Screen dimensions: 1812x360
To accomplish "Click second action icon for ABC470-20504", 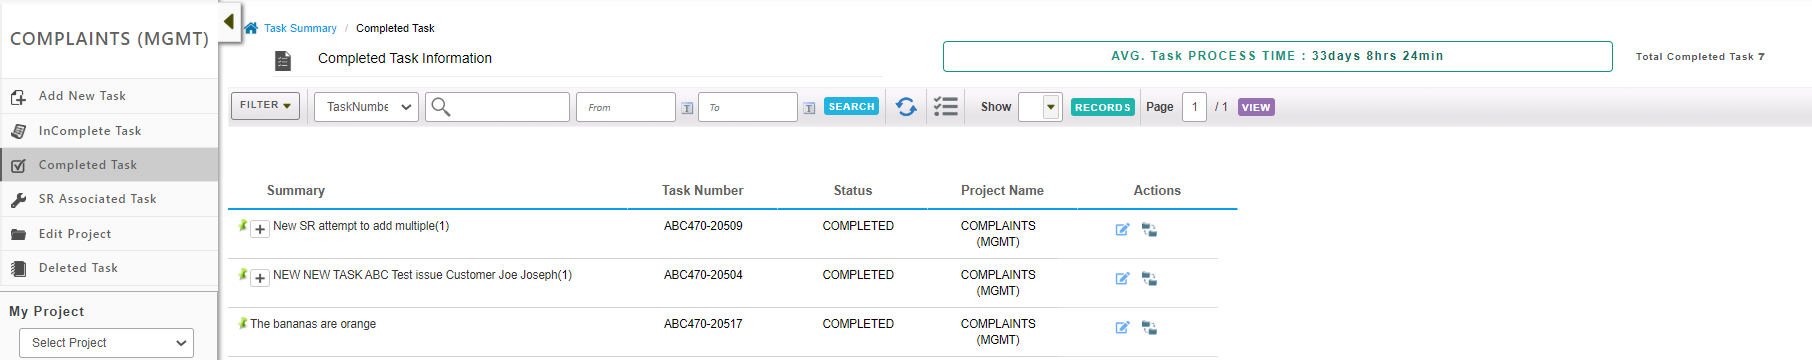I will tap(1149, 279).
